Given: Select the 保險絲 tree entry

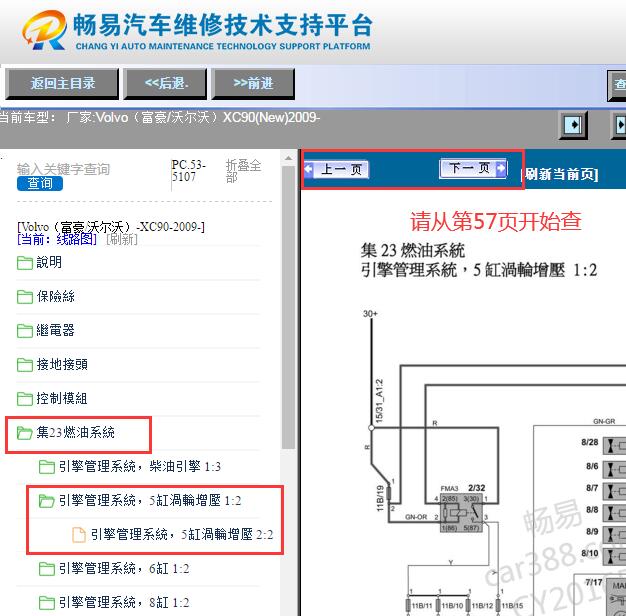Looking at the screenshot, I should 55,296.
